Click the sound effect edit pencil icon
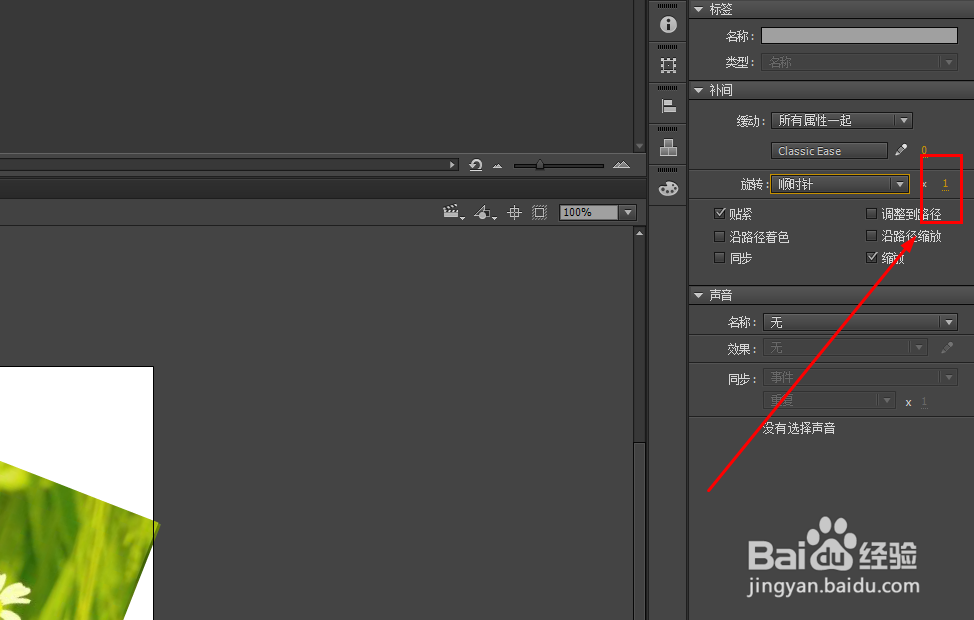Viewport: 974px width, 620px height. coord(947,347)
